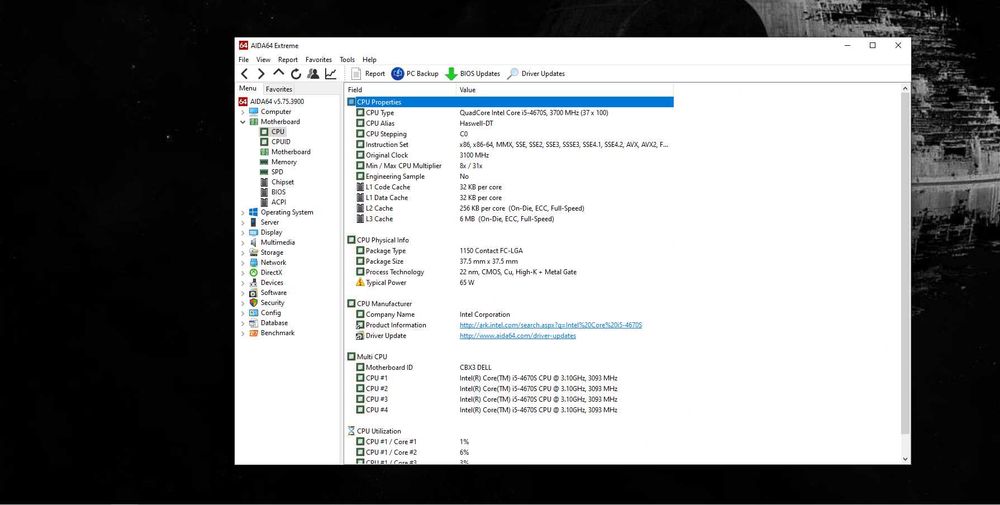Image resolution: width=1000 pixels, height=505 pixels.
Task: Click the Report toolbar button label
Action: (x=375, y=74)
